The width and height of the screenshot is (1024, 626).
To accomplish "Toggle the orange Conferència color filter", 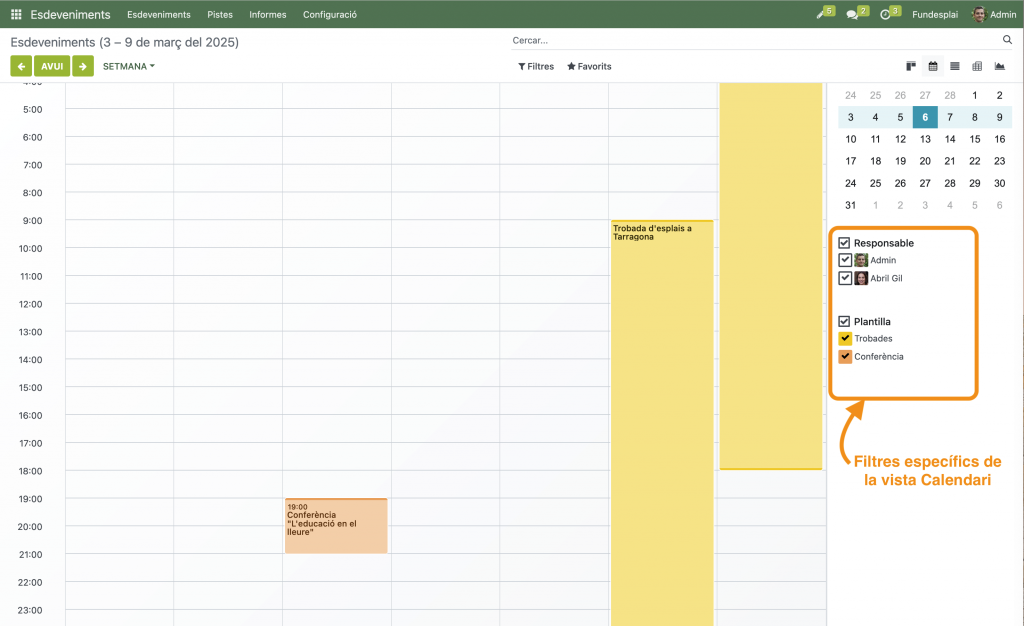I will (845, 357).
